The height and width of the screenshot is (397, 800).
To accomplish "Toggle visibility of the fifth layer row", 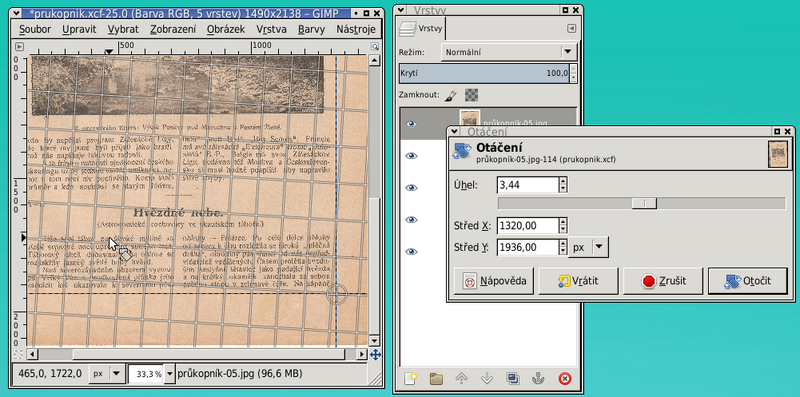I will [x=411, y=252].
